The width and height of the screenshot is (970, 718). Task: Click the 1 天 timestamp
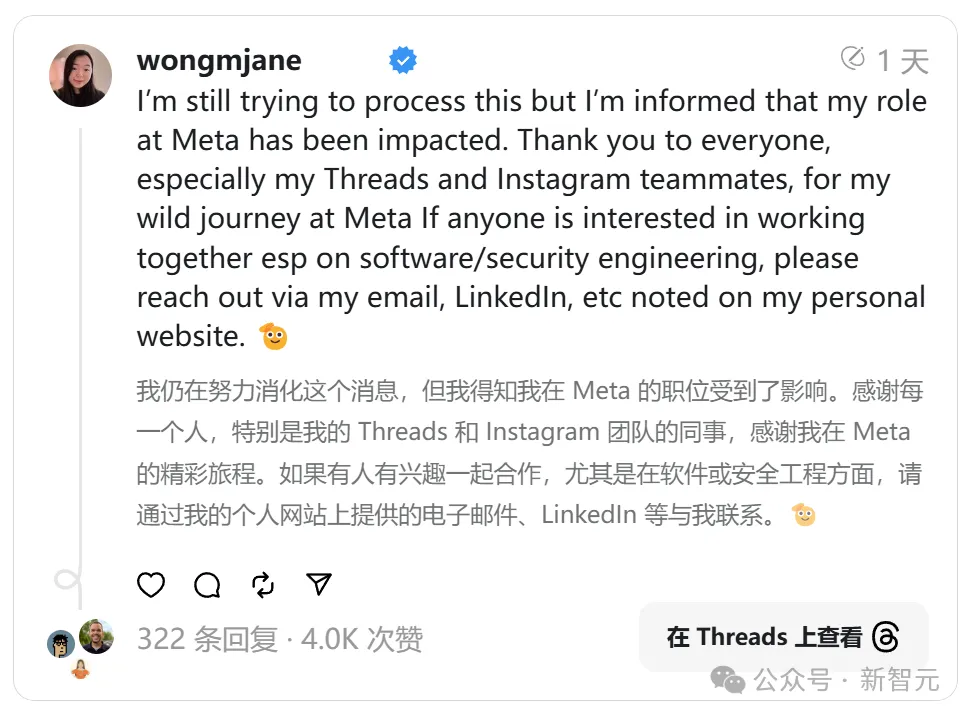pyautogui.click(x=903, y=61)
